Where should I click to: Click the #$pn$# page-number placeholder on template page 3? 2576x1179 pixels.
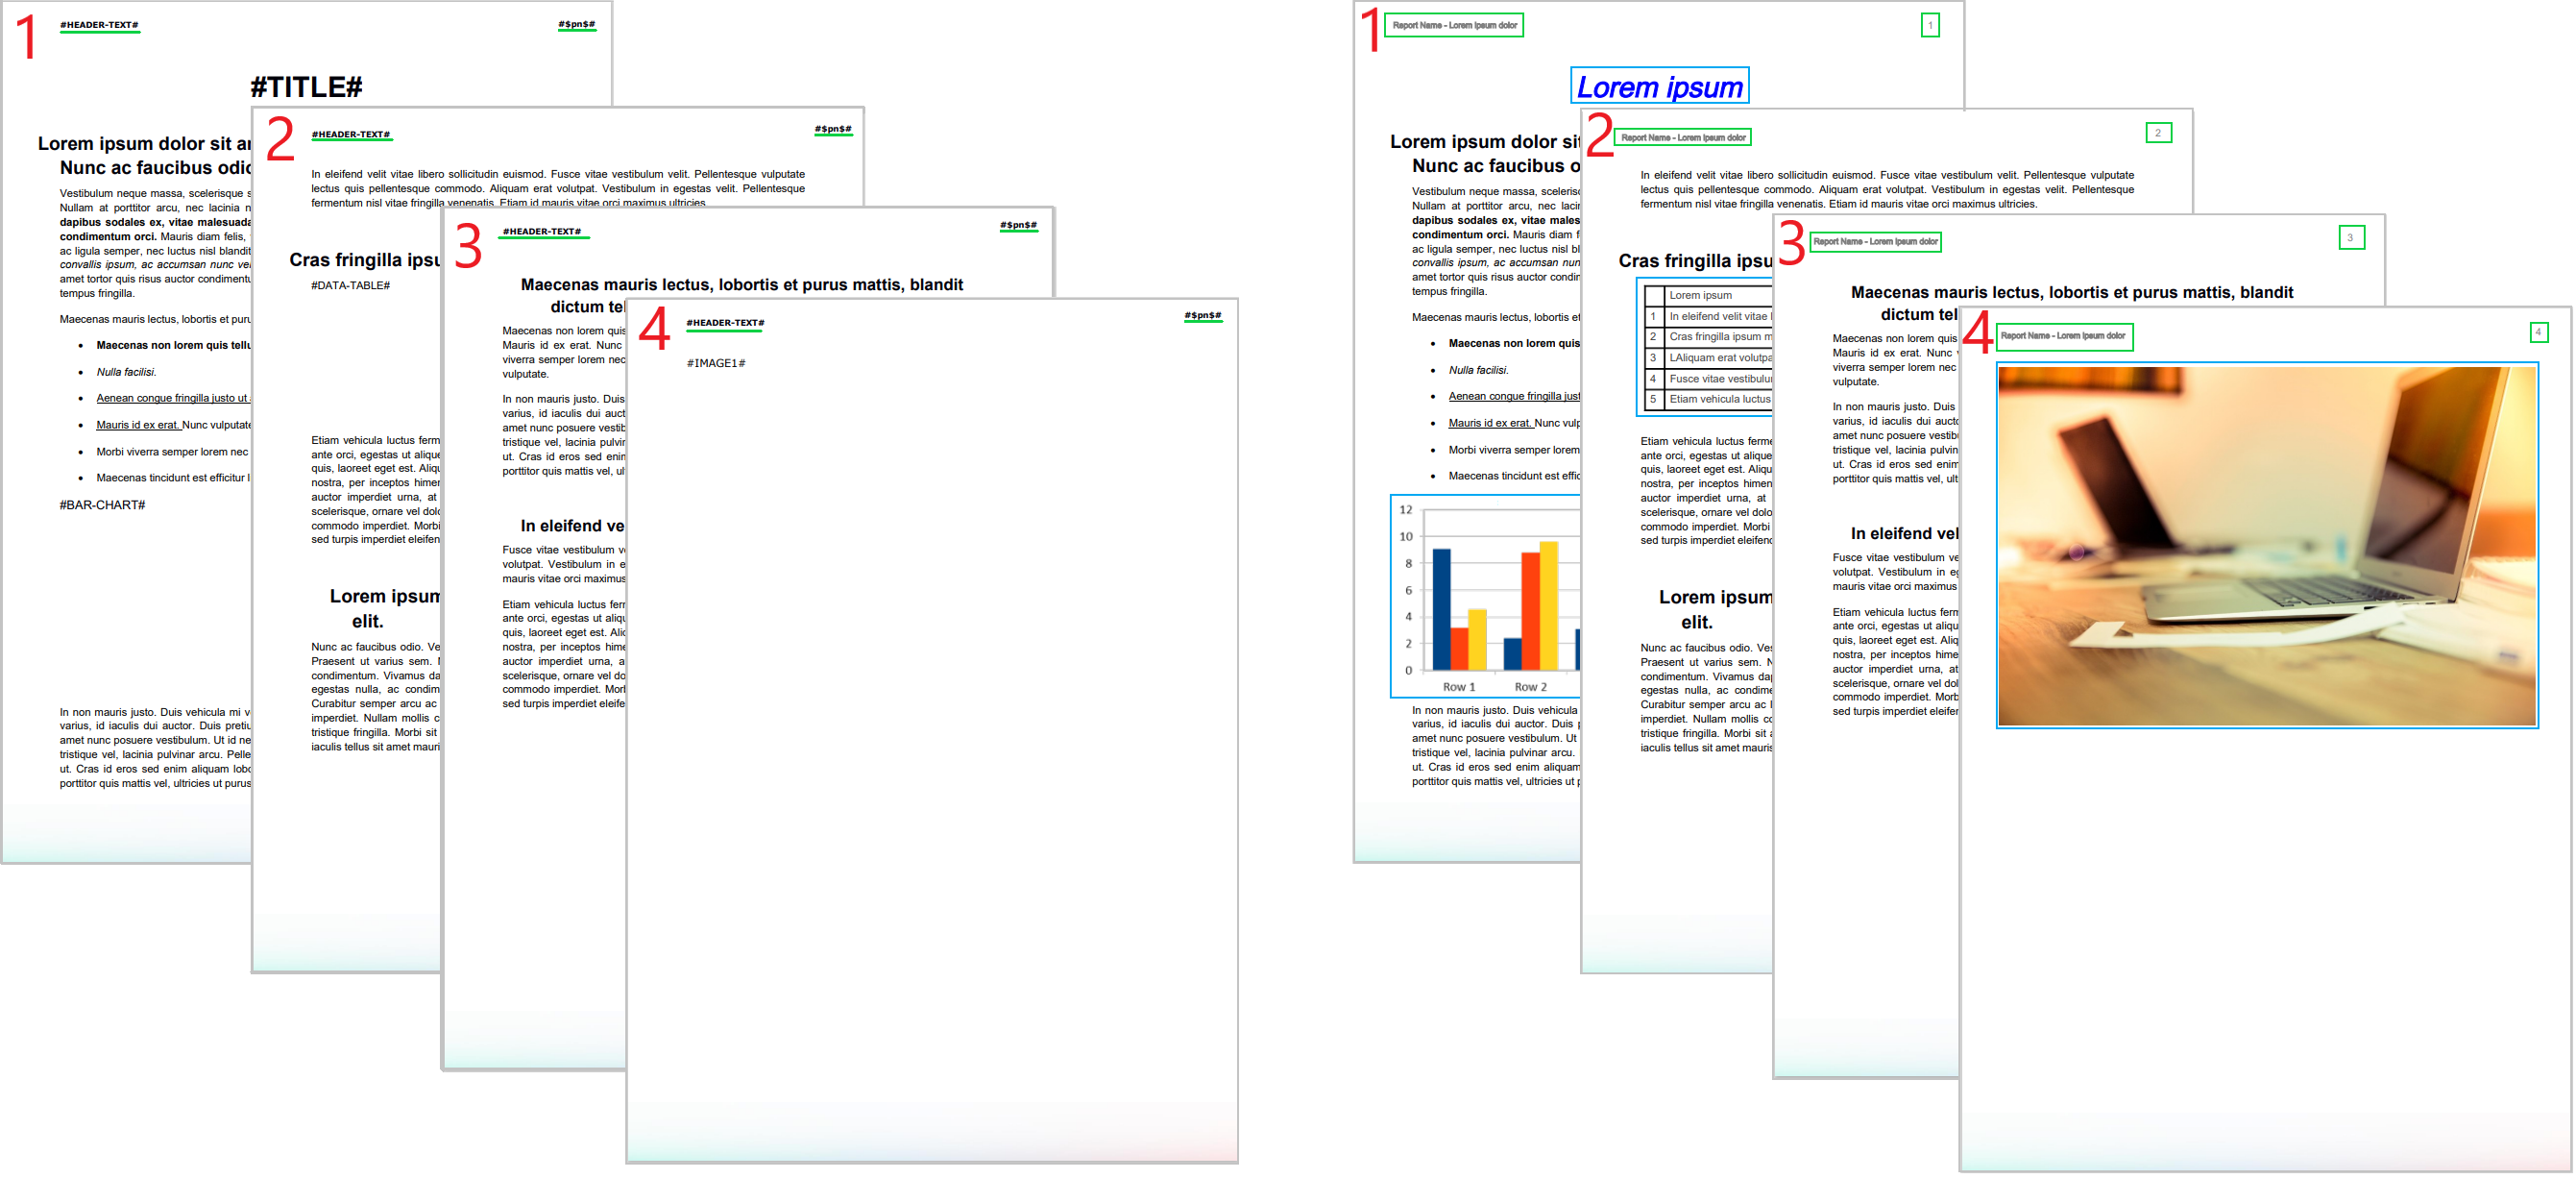(x=1018, y=225)
